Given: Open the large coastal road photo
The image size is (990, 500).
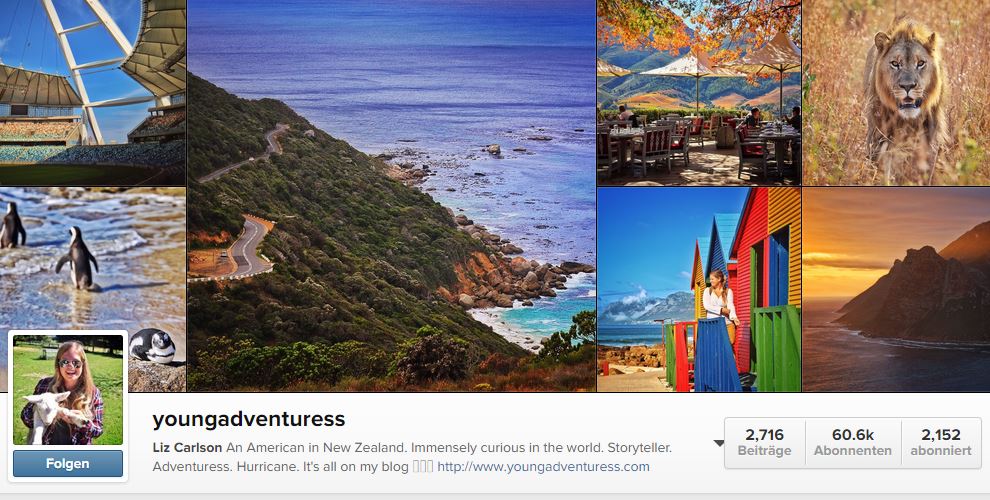Looking at the screenshot, I should [x=391, y=195].
